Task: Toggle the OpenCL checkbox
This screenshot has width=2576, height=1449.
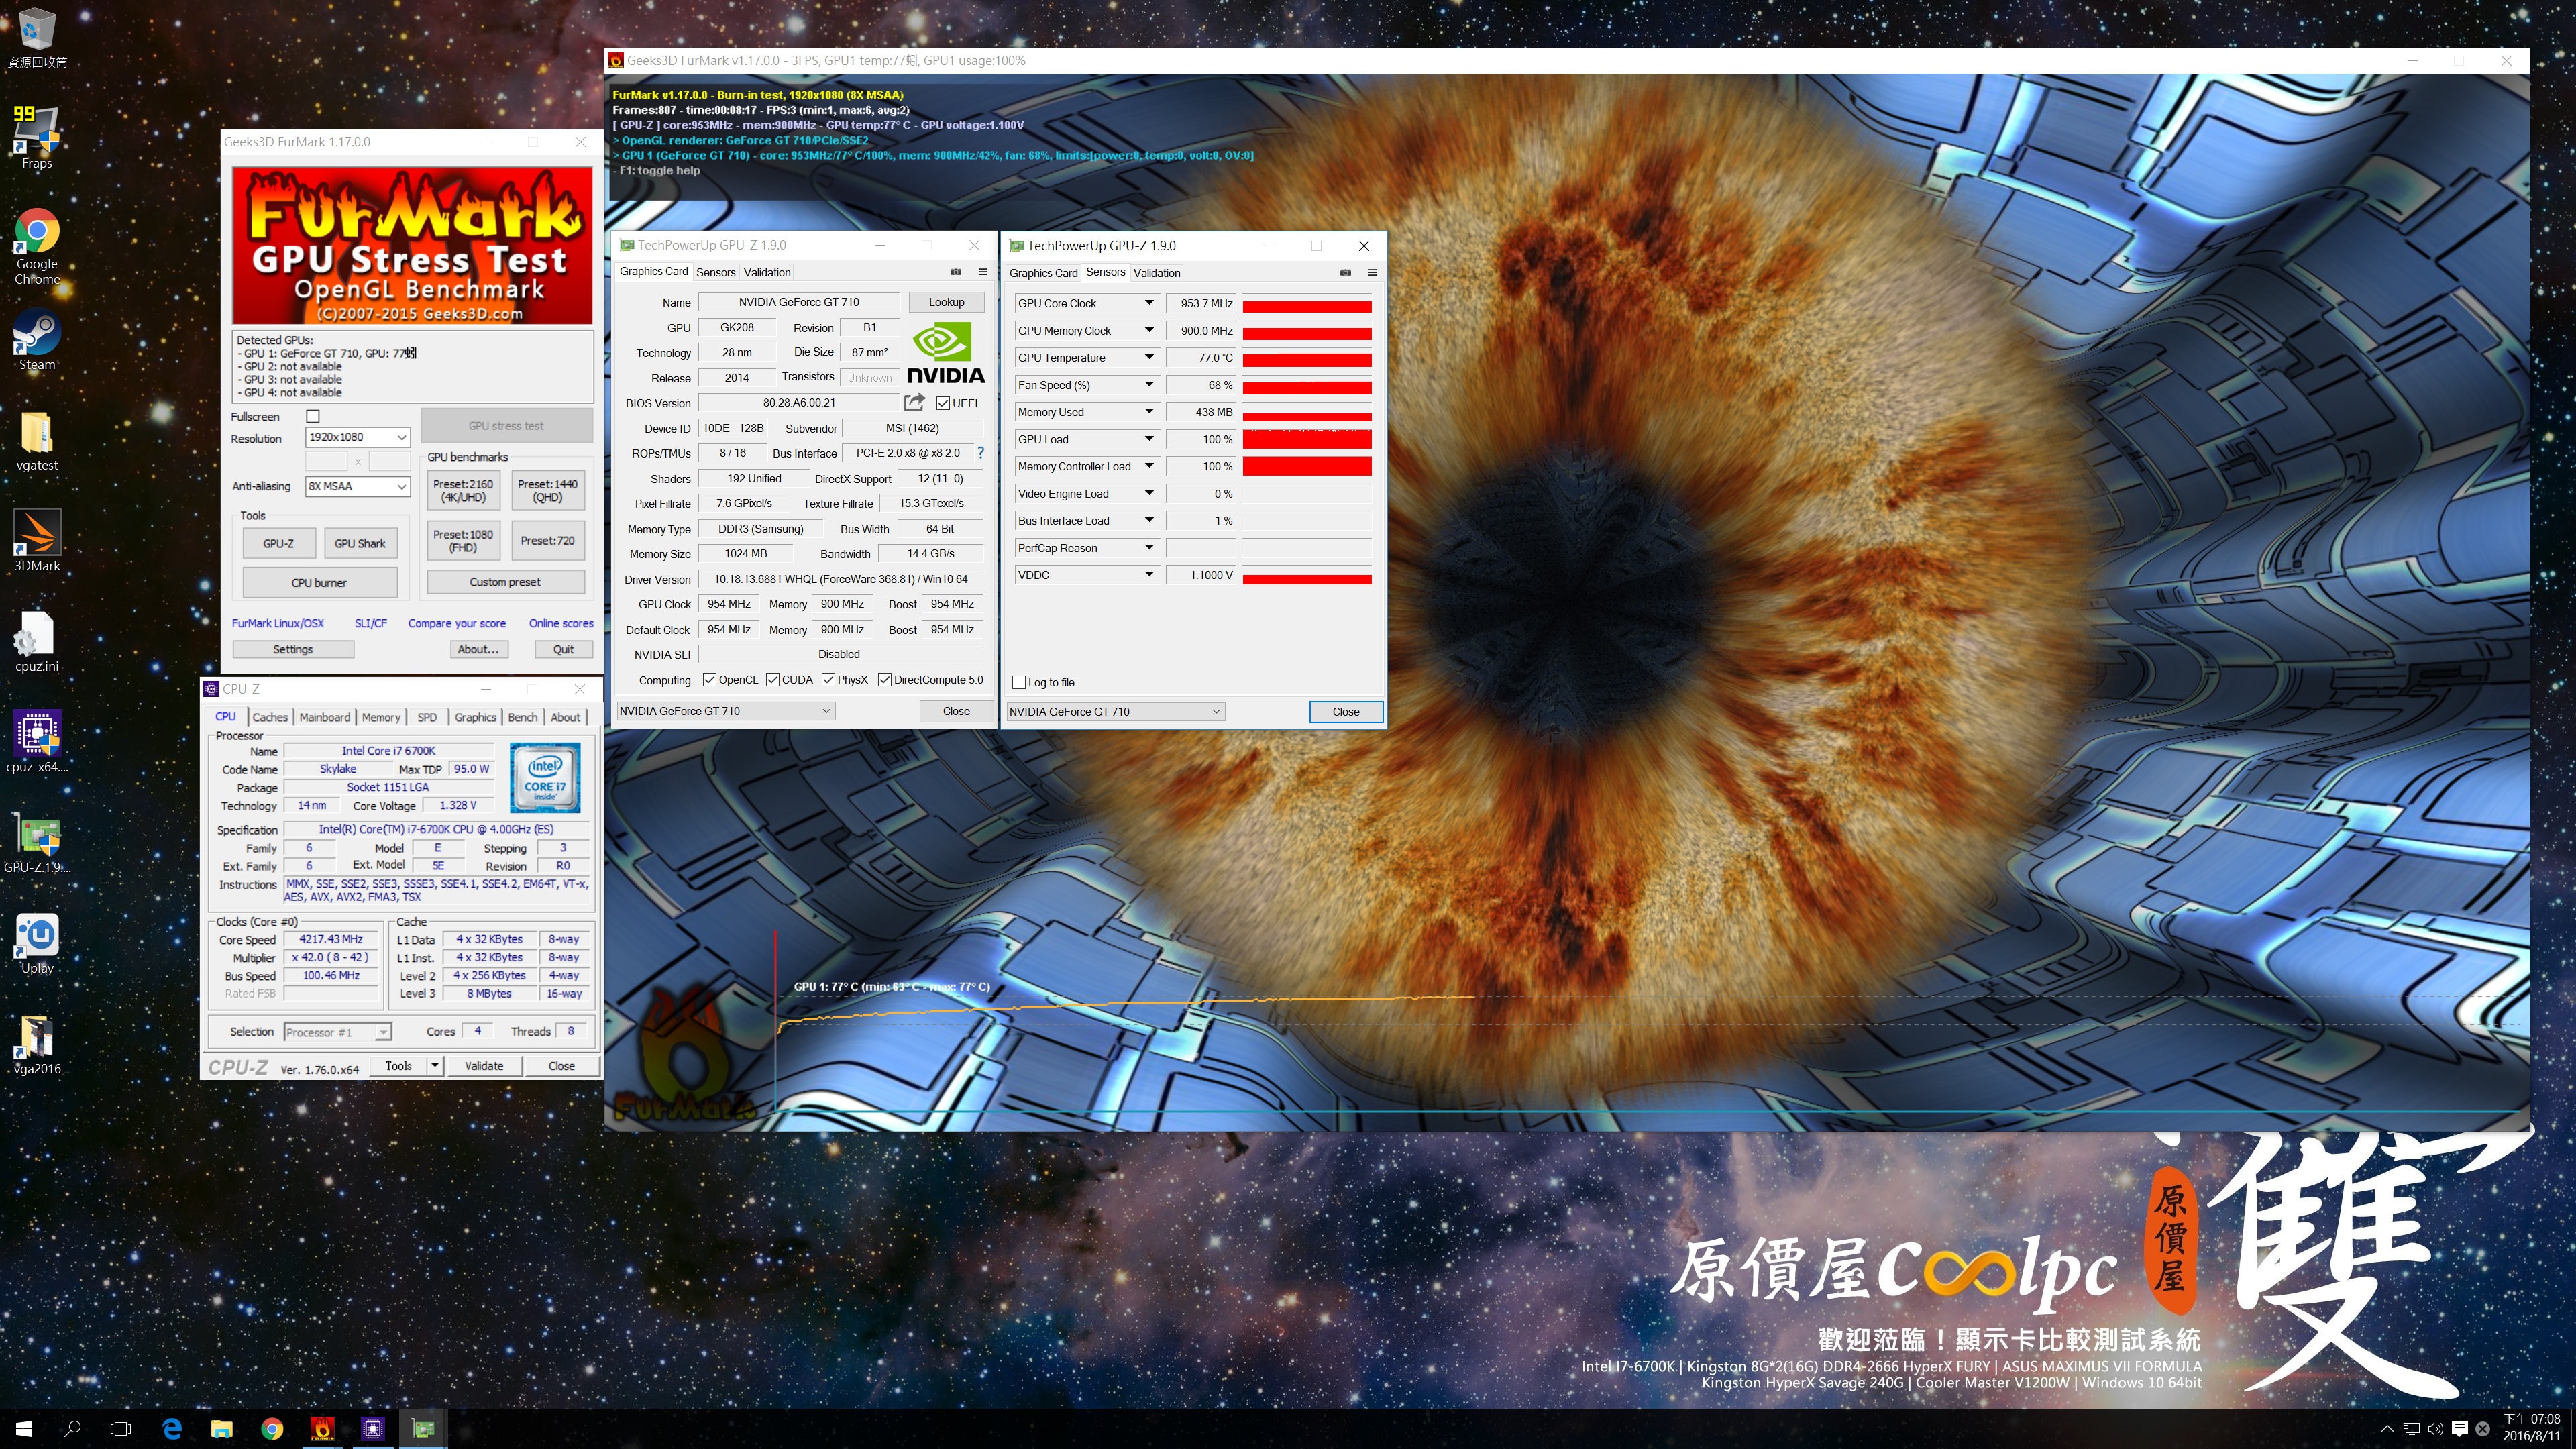Action: click(709, 680)
